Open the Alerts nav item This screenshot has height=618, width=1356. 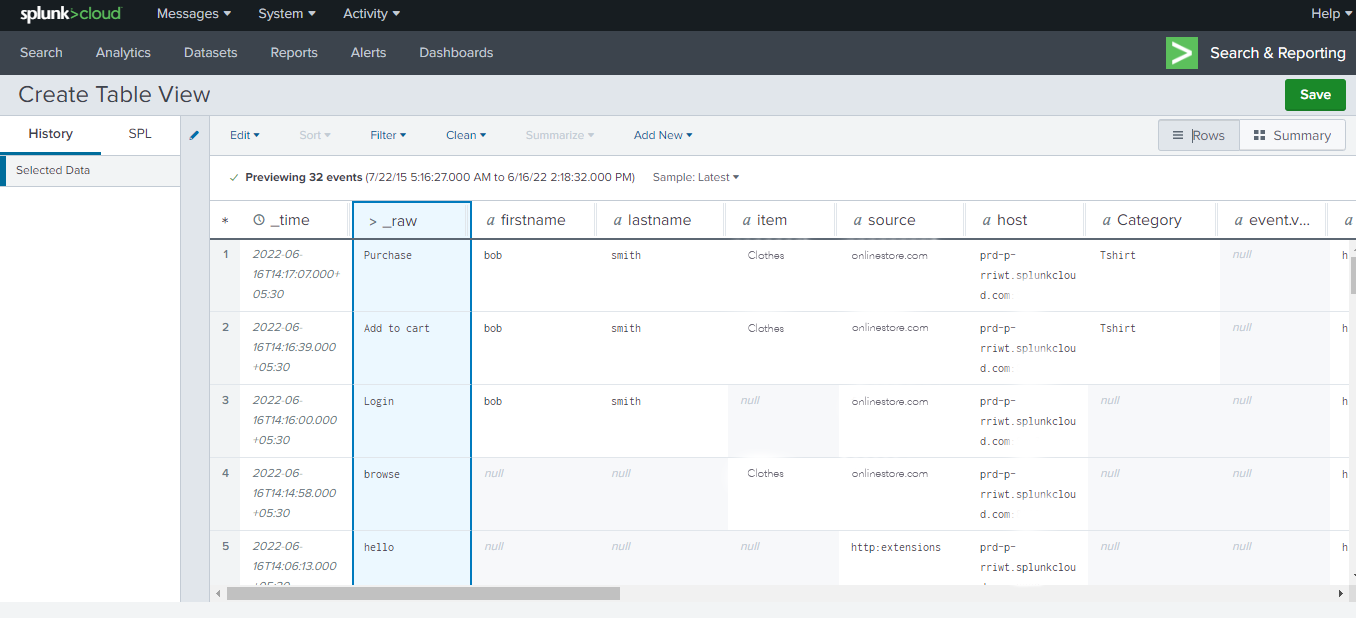tap(368, 53)
